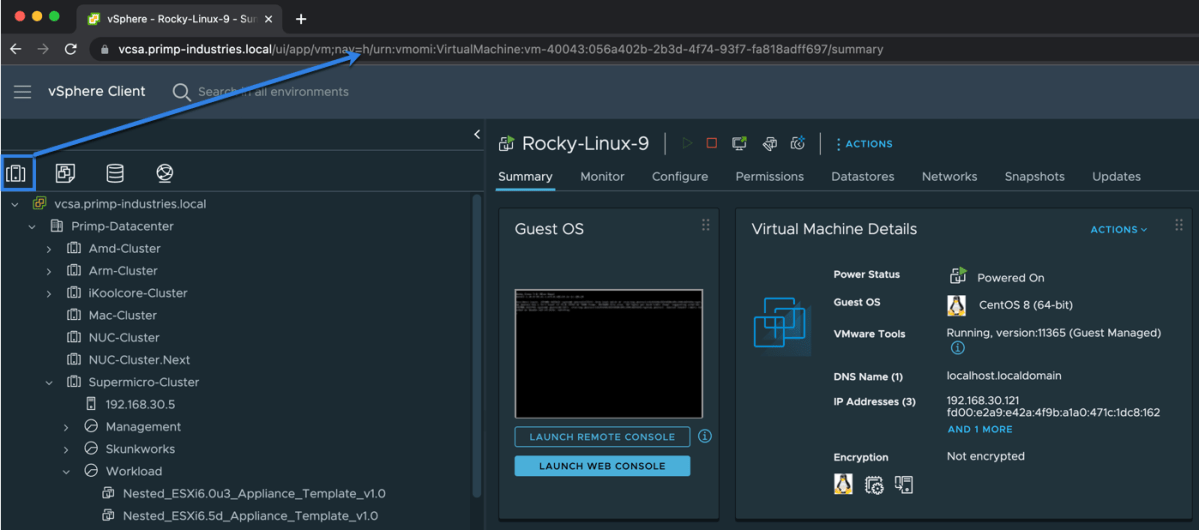Go back in the browser
The height and width of the screenshot is (530, 1199).
tap(17, 49)
